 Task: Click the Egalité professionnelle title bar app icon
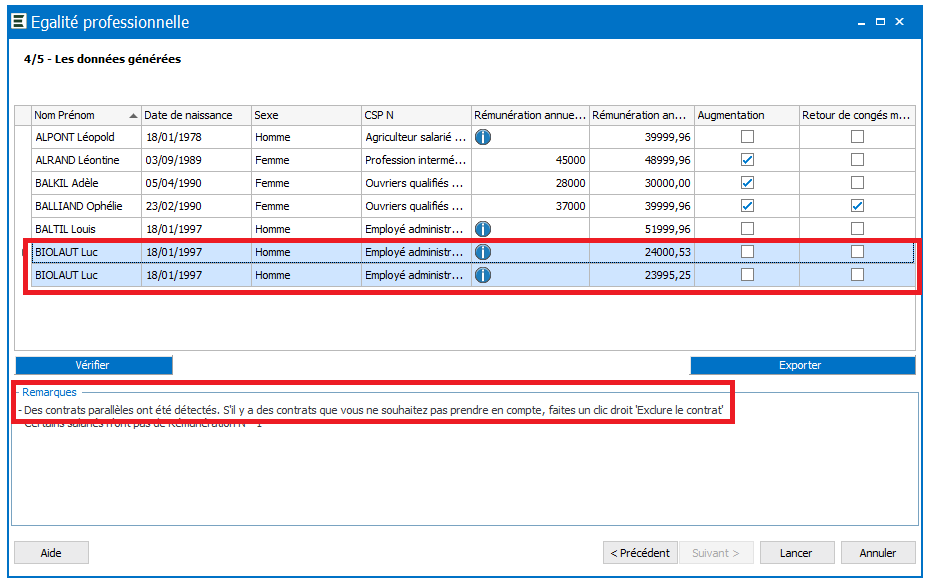tap(19, 21)
